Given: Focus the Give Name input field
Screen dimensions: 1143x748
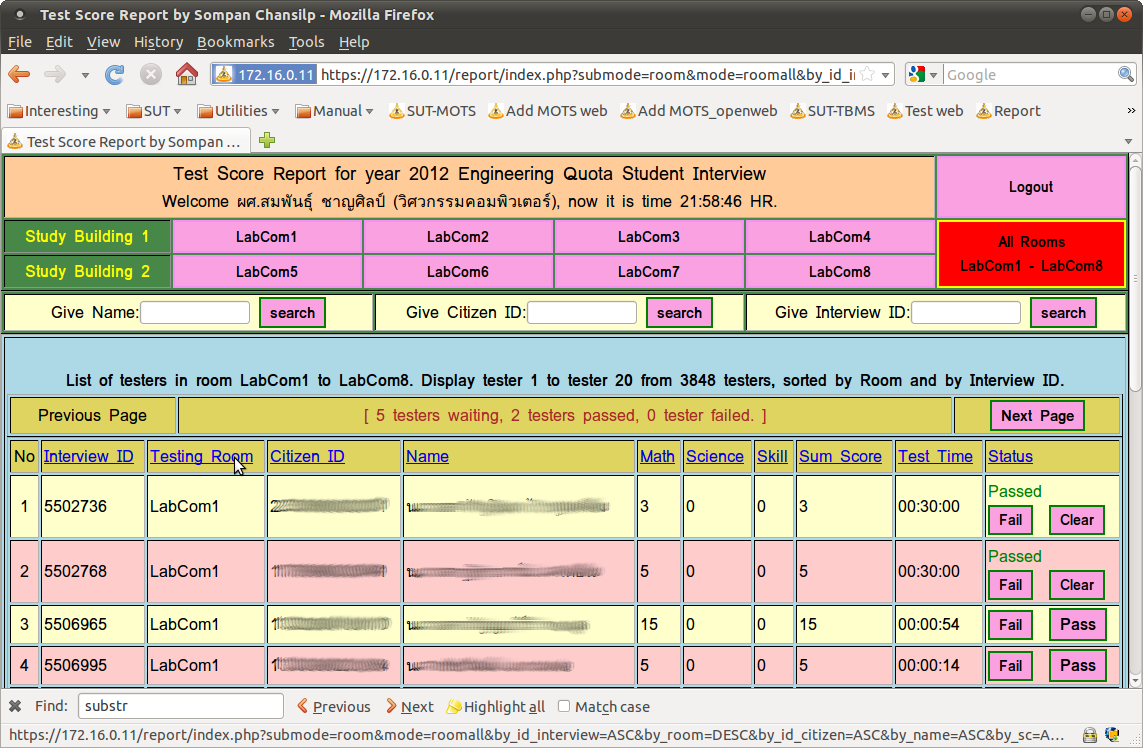Looking at the screenshot, I should point(195,313).
